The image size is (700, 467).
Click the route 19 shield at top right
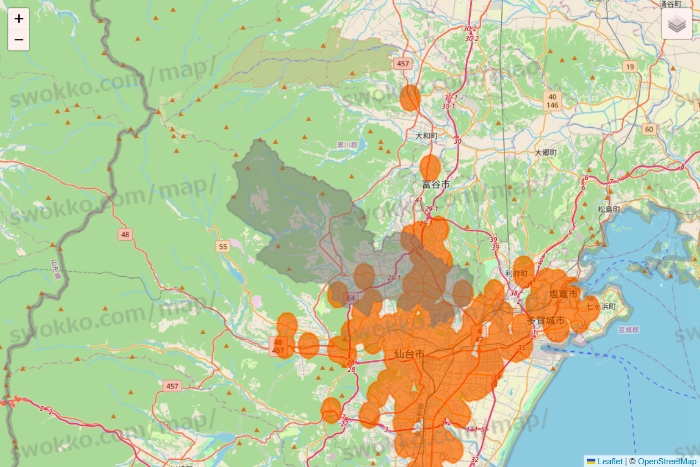[630, 66]
